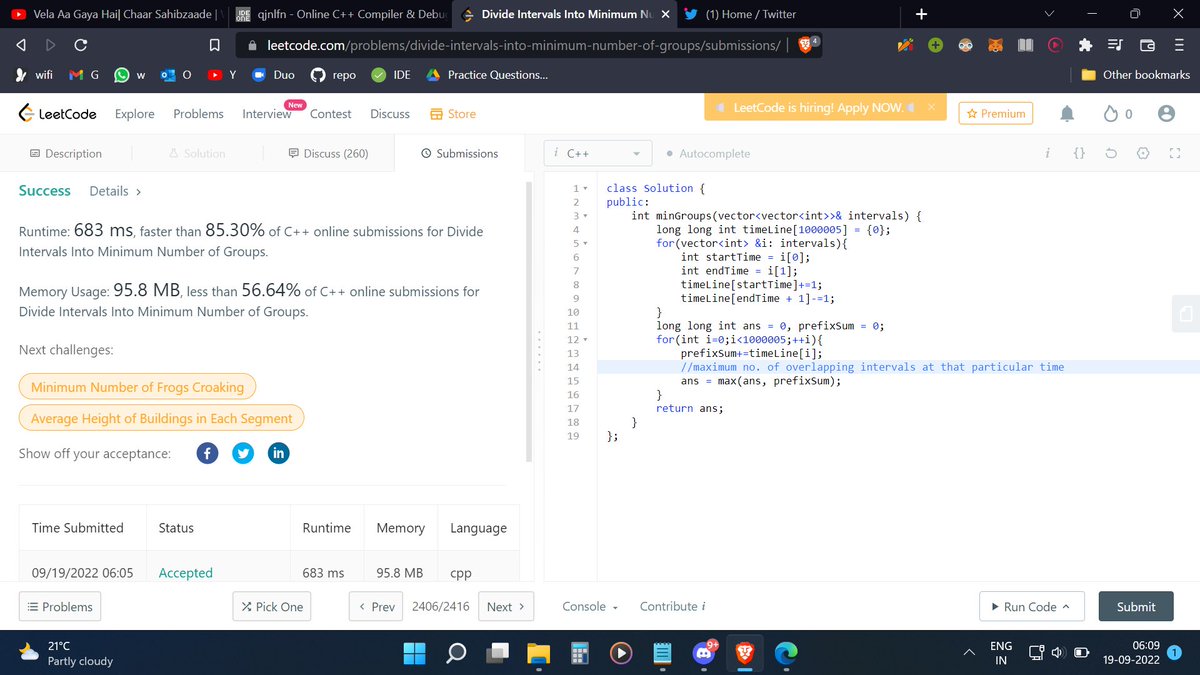Open the user profile avatar
Viewport: 1200px width, 675px height.
tap(1165, 114)
